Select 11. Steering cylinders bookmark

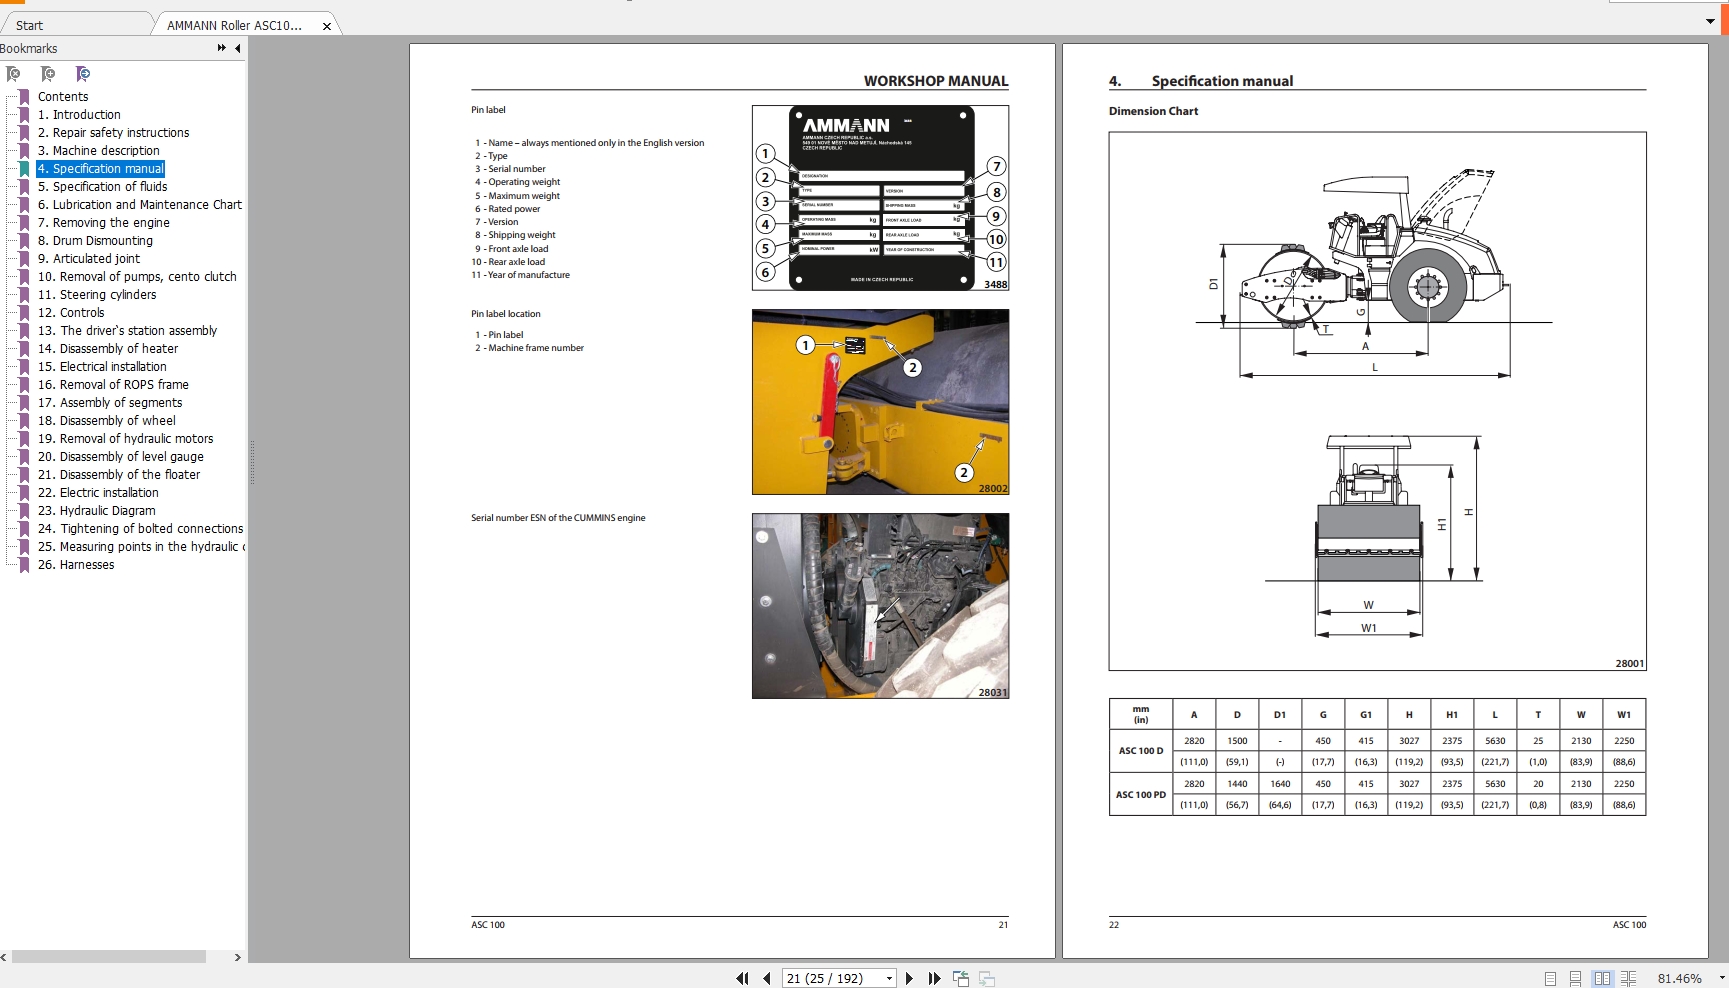coord(97,295)
